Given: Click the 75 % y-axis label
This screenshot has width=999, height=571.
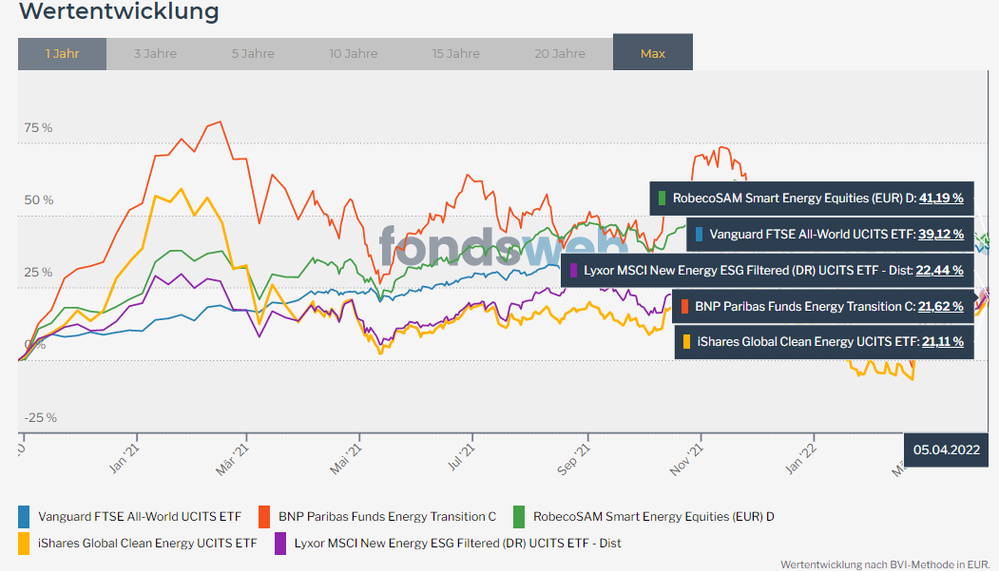Looking at the screenshot, I should [x=38, y=128].
